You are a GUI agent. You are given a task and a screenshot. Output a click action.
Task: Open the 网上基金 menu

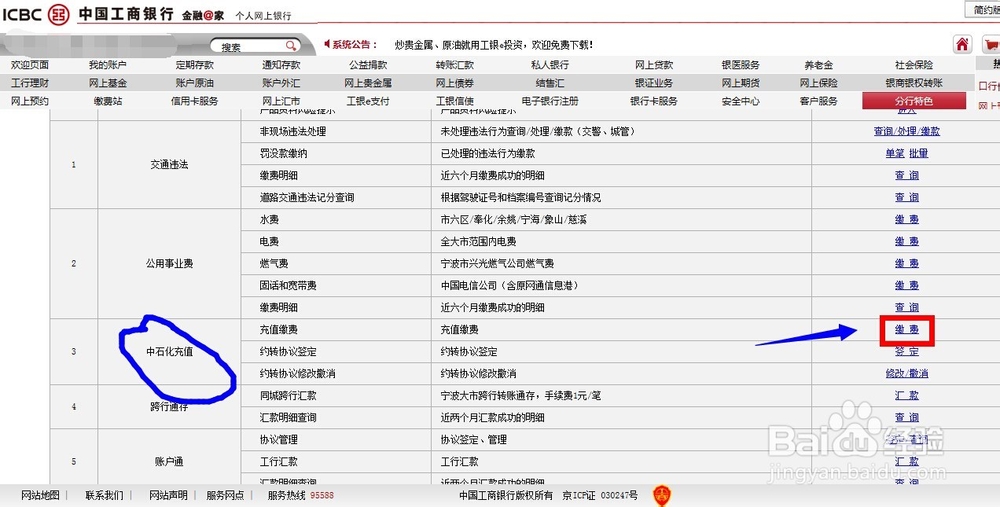pyautogui.click(x=108, y=83)
